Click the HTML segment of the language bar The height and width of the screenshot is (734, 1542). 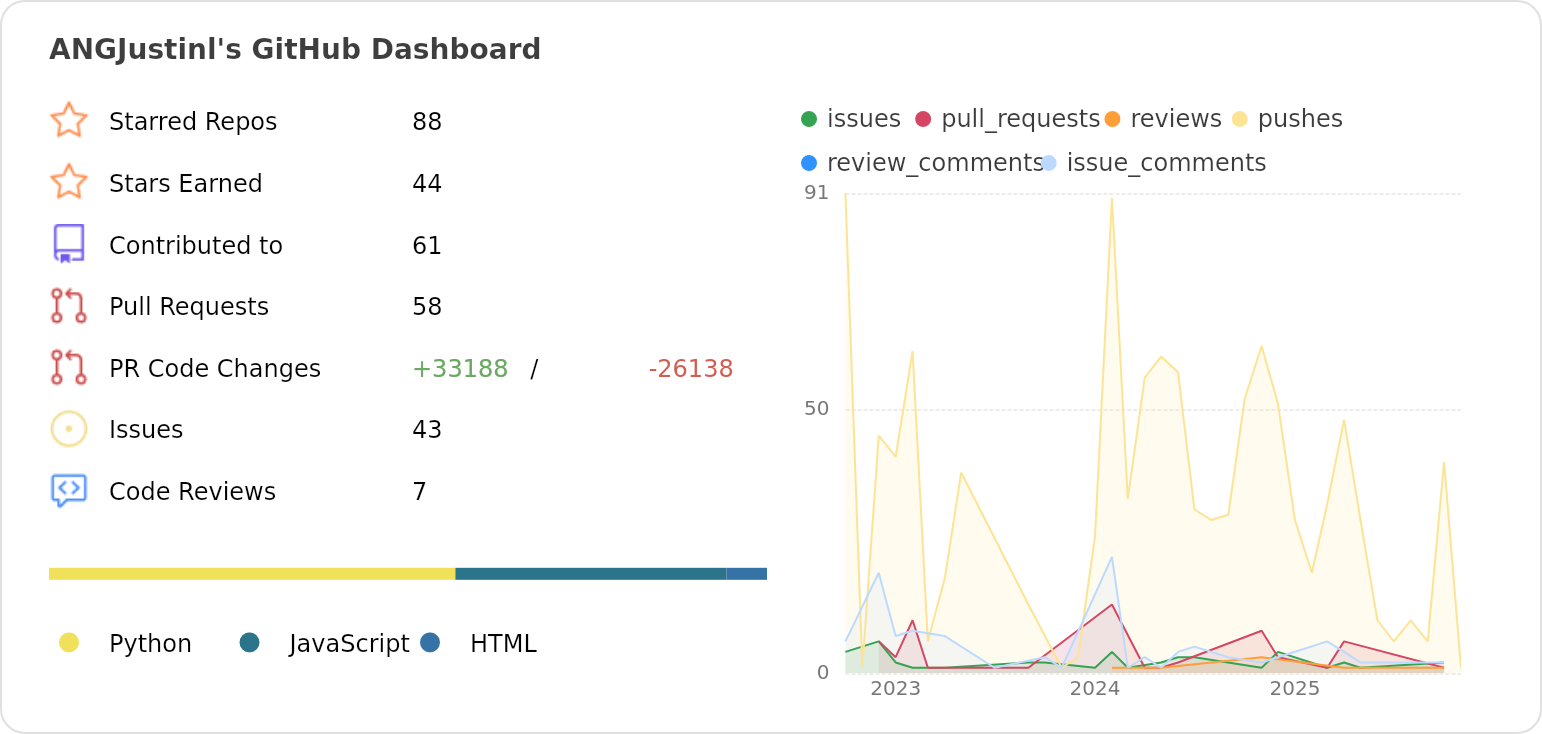(746, 573)
